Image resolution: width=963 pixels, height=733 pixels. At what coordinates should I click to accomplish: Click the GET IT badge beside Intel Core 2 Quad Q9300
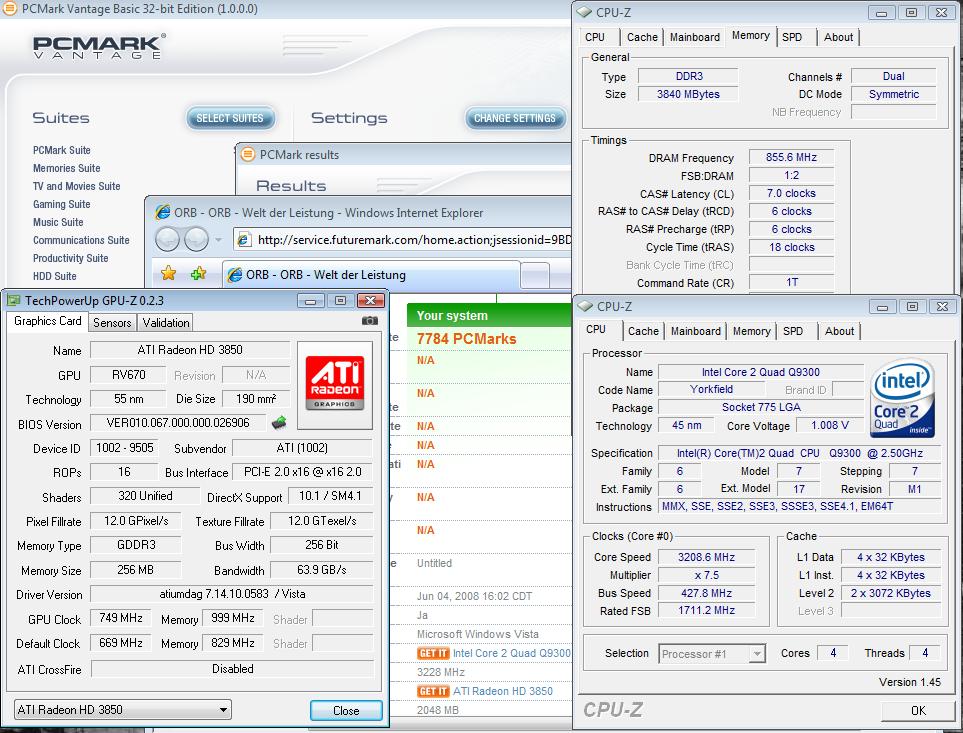click(x=433, y=653)
